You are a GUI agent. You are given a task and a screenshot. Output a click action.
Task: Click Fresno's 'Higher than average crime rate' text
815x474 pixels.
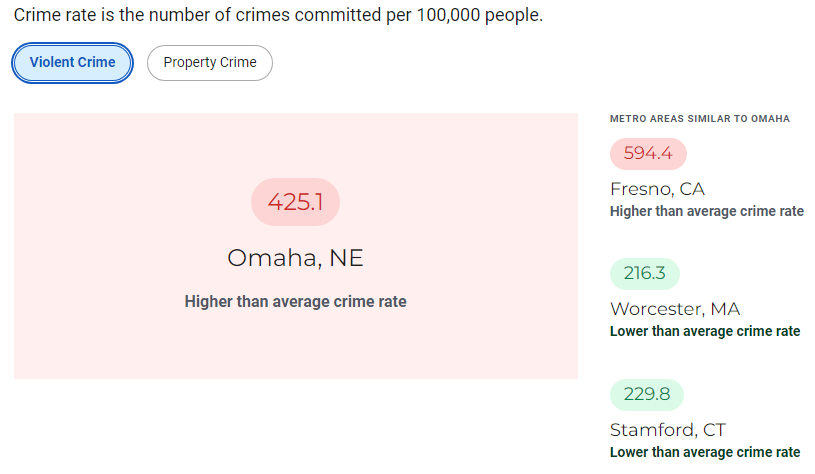tap(706, 211)
